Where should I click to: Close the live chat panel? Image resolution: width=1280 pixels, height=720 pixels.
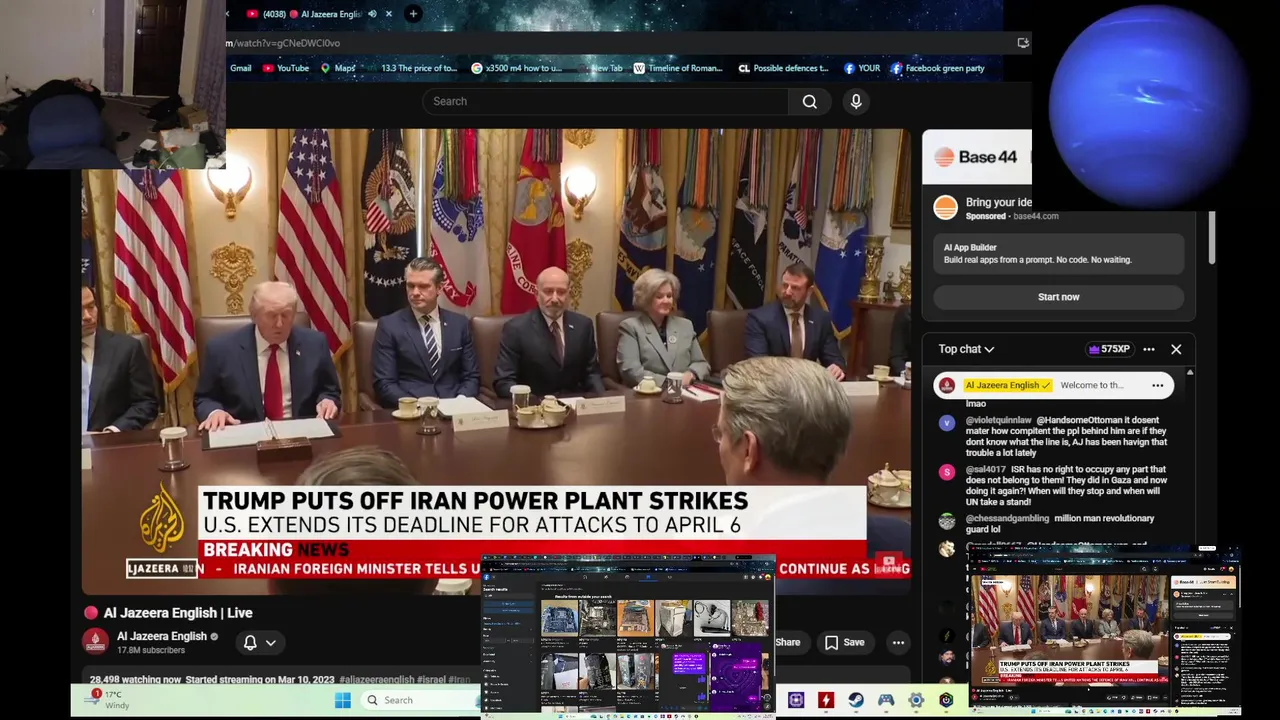1176,349
